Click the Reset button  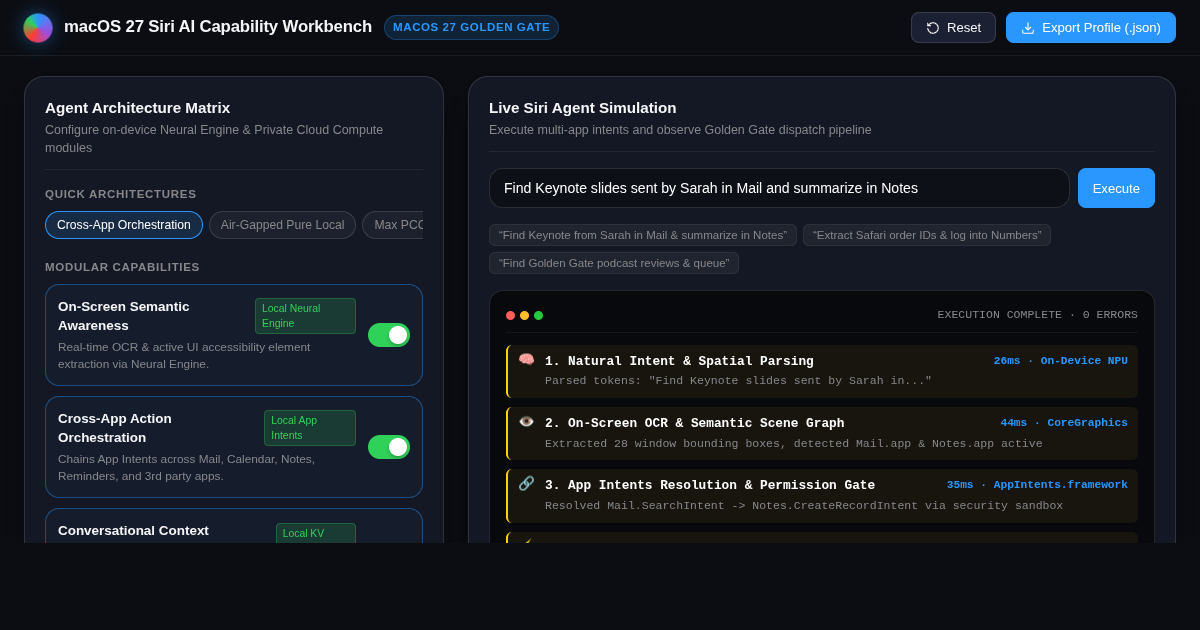(953, 28)
